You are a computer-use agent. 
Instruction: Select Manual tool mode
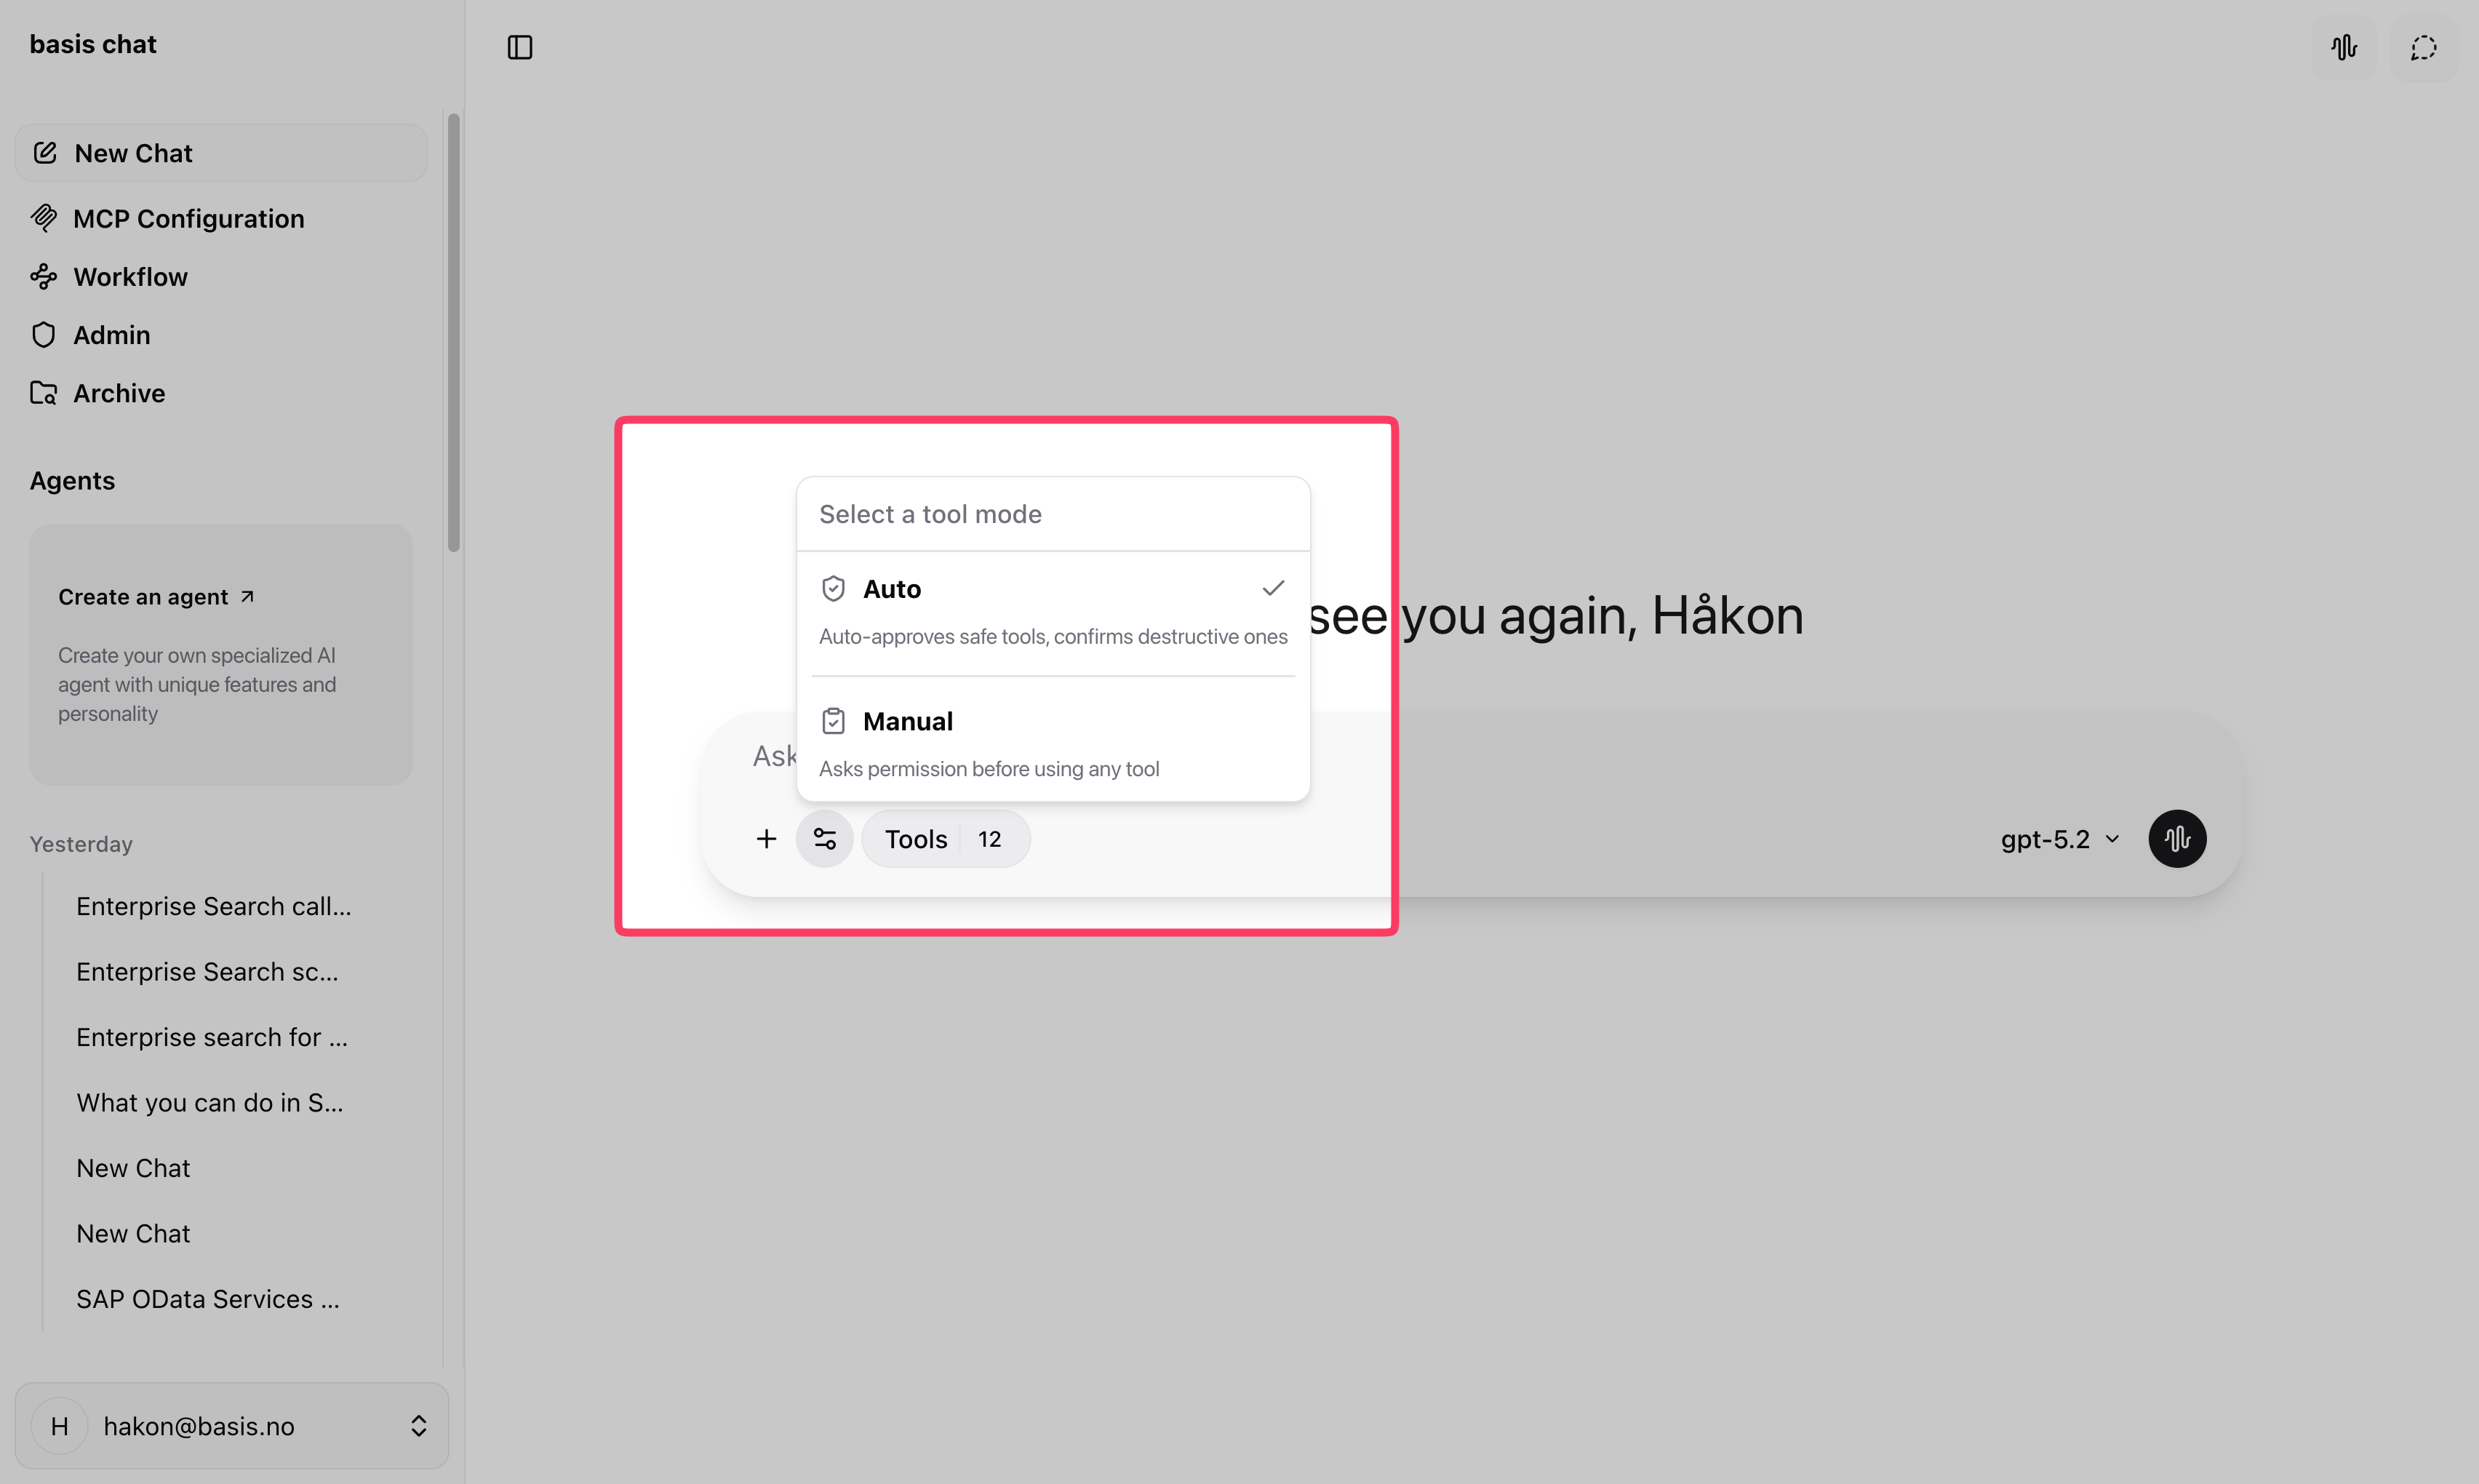pyautogui.click(x=1052, y=742)
